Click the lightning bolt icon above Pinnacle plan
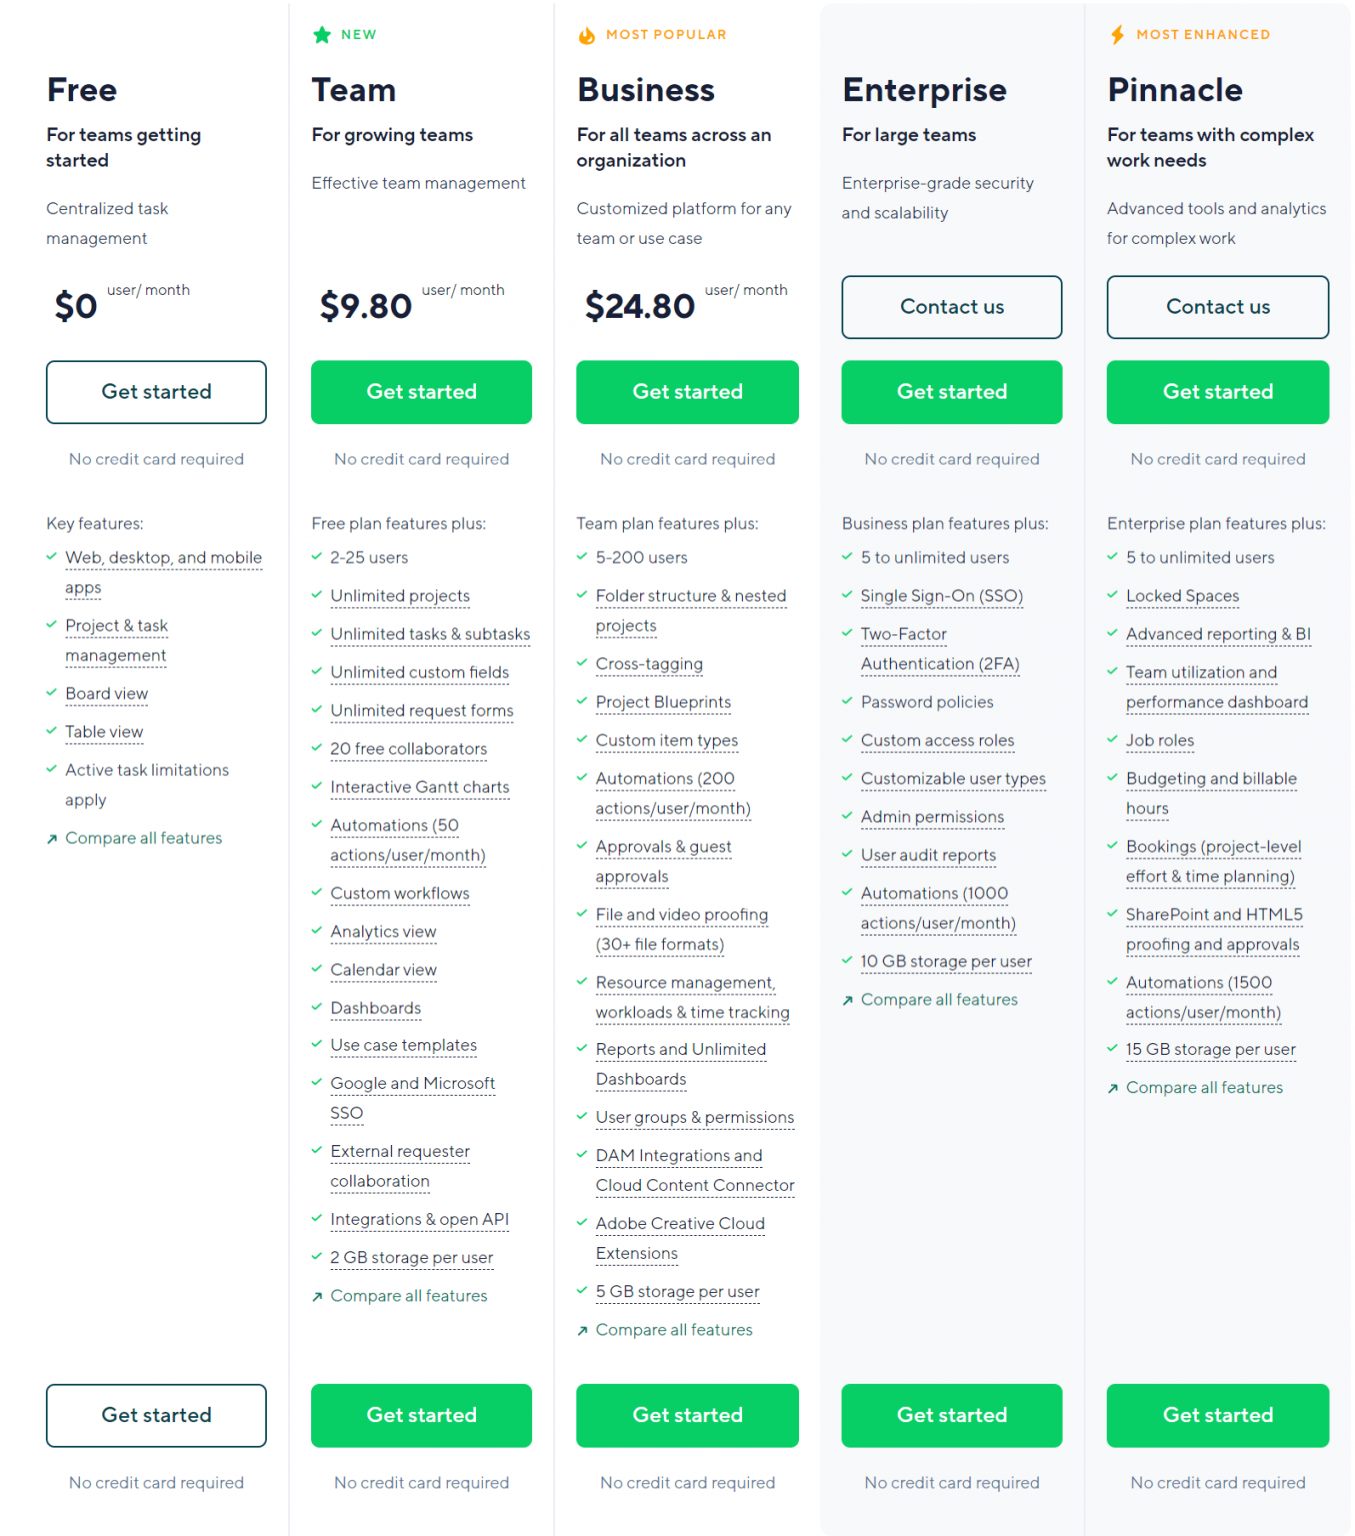1355x1536 pixels. click(1117, 34)
